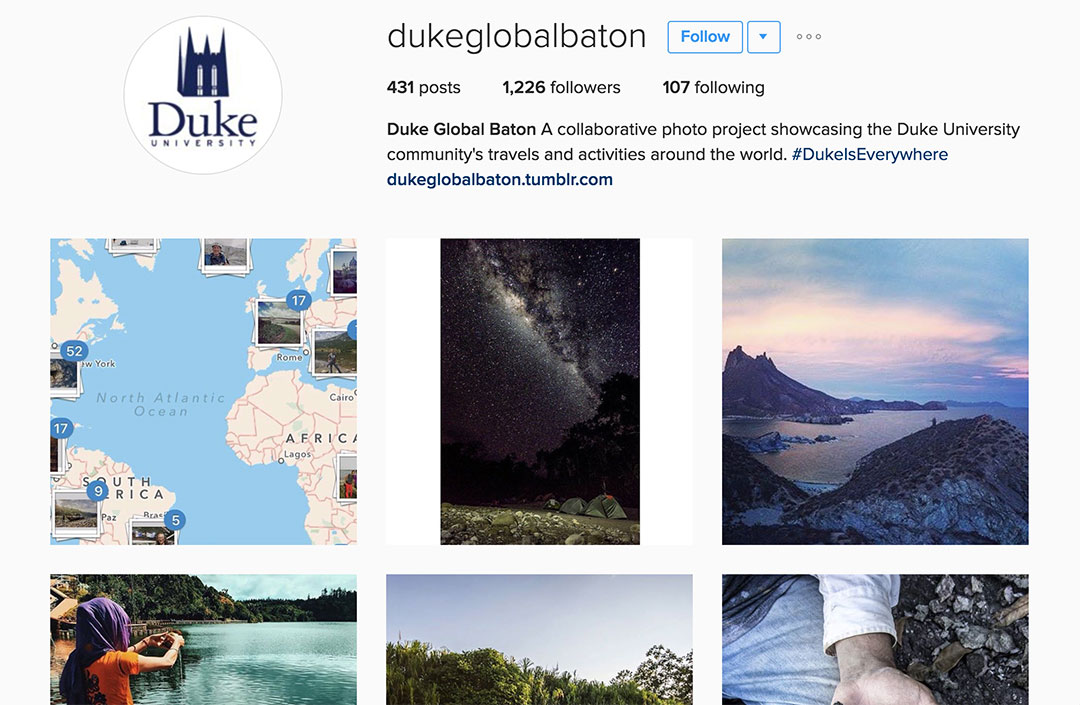Open the woman by lake photo
Screen dimensions: 1080x705
(203, 640)
